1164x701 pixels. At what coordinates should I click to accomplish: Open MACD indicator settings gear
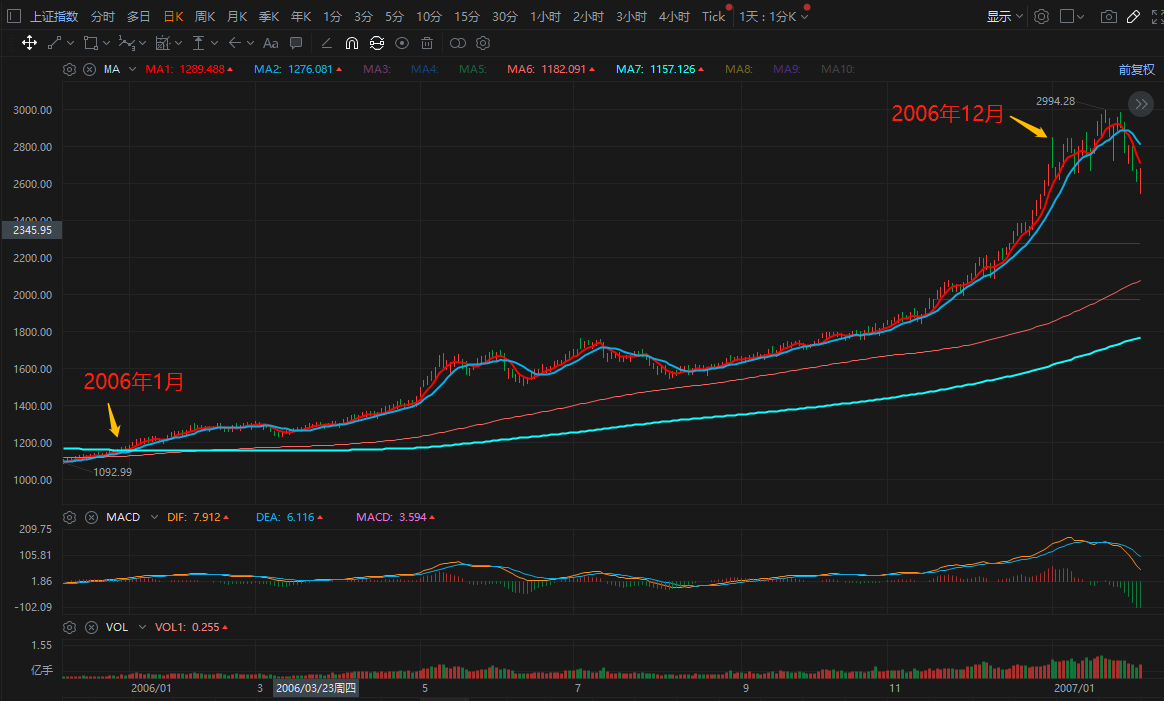point(69,518)
